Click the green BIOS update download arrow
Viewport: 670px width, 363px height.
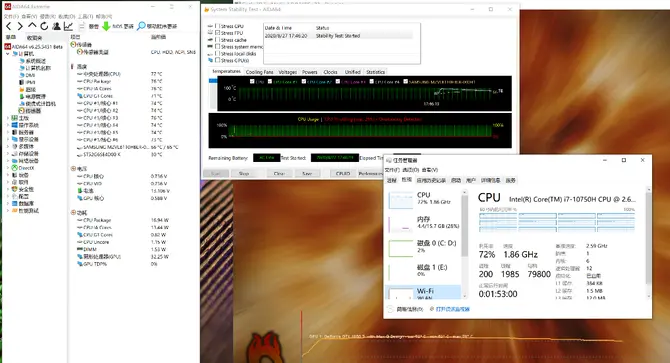(106, 26)
